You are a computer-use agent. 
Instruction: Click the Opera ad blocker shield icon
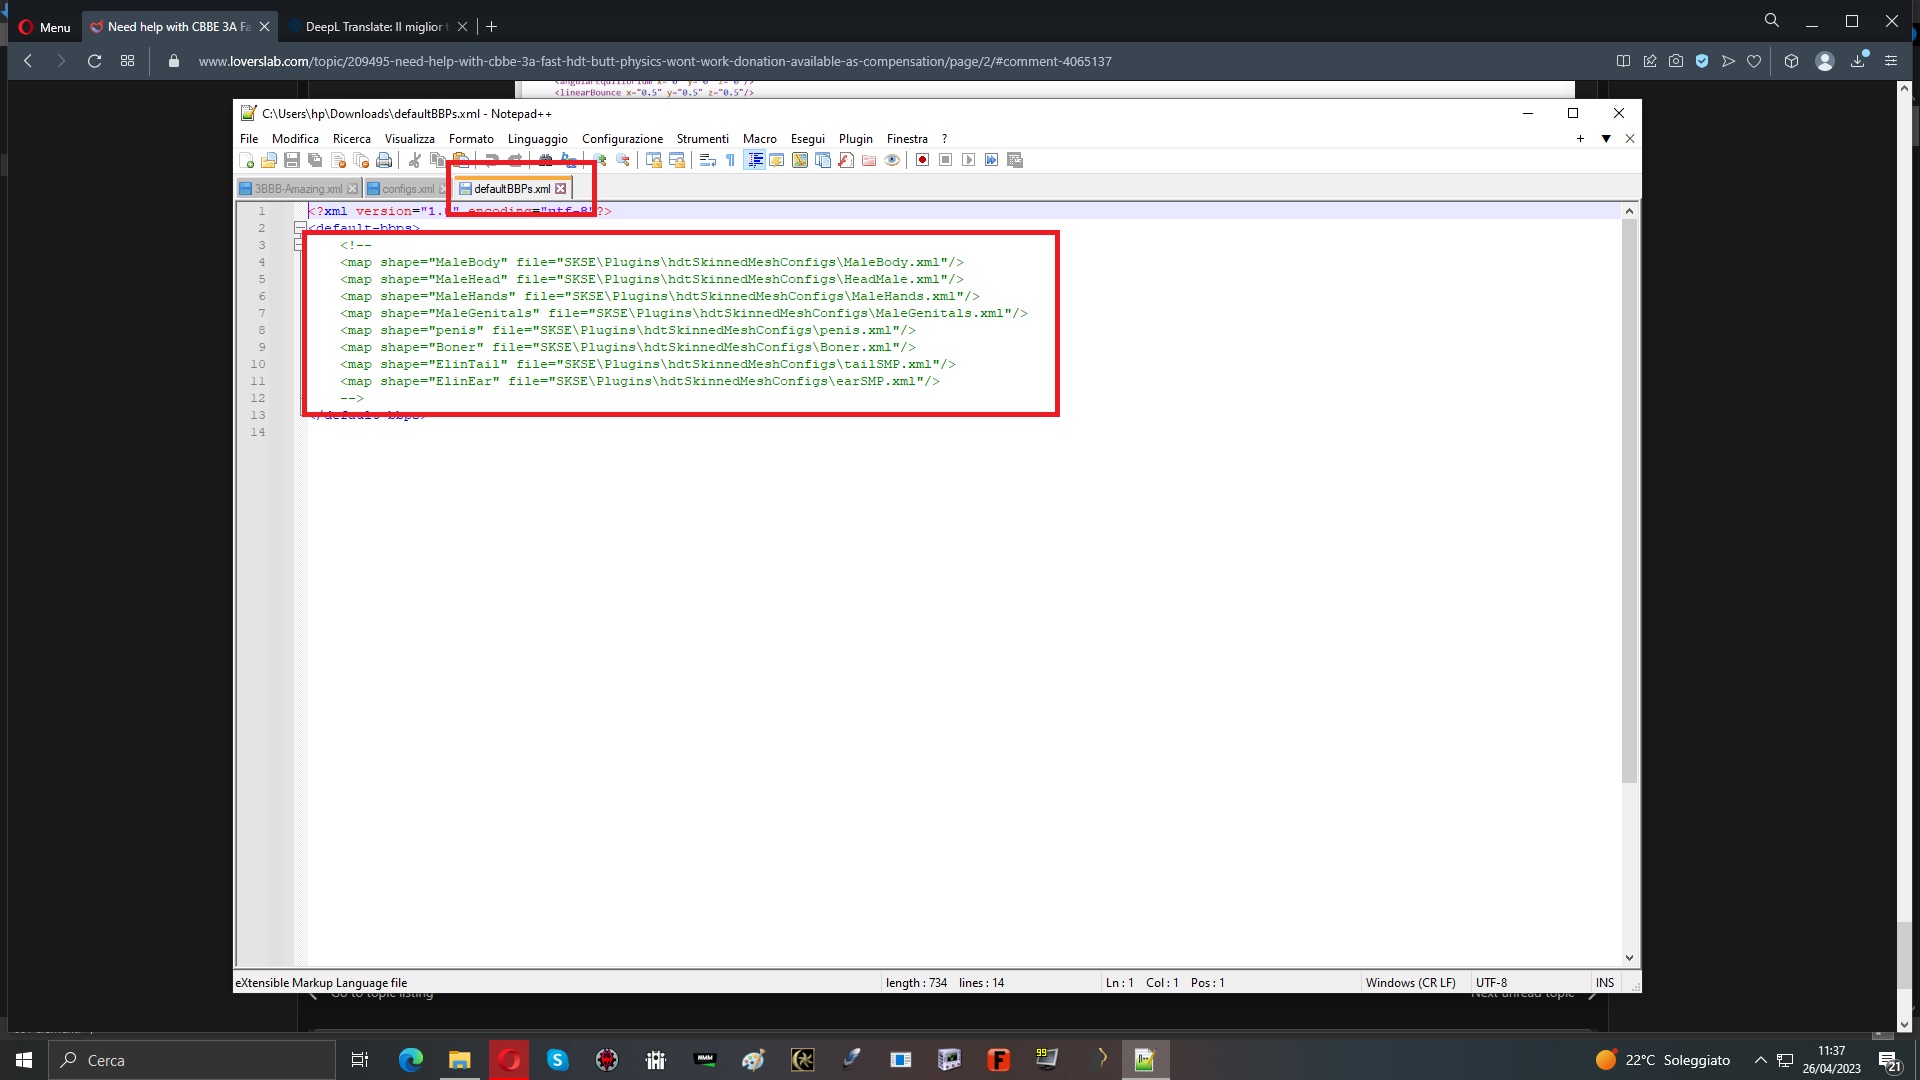(1702, 61)
